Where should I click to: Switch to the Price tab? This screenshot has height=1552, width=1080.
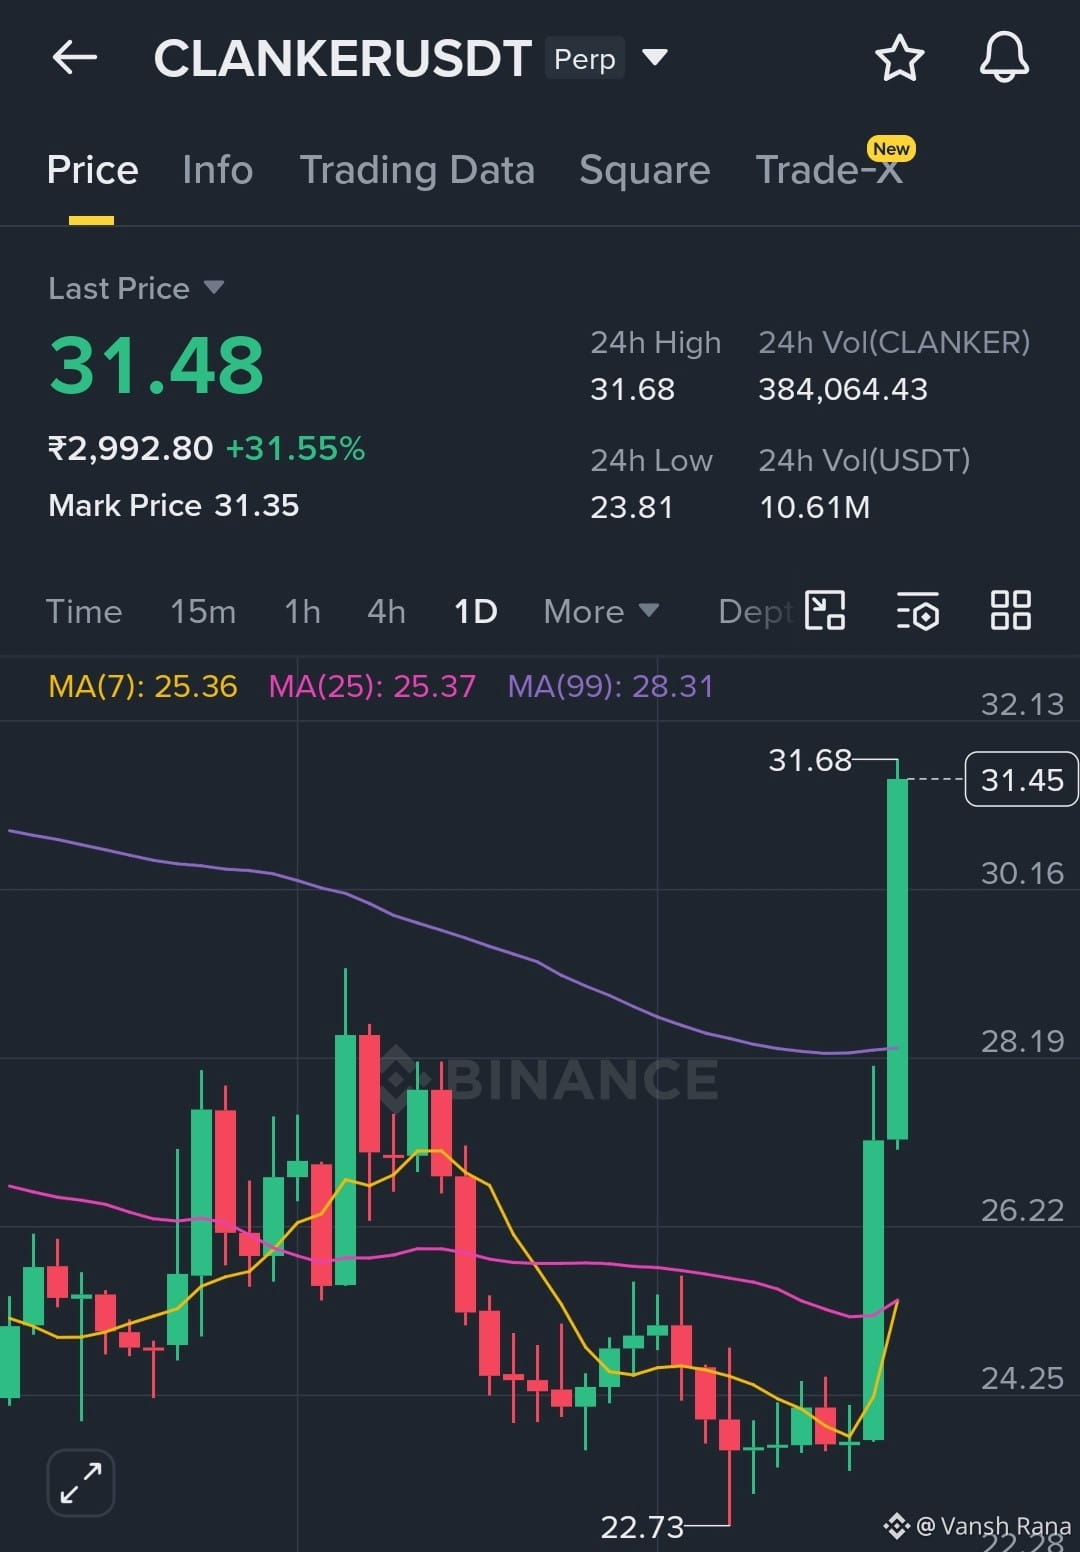tap(92, 170)
